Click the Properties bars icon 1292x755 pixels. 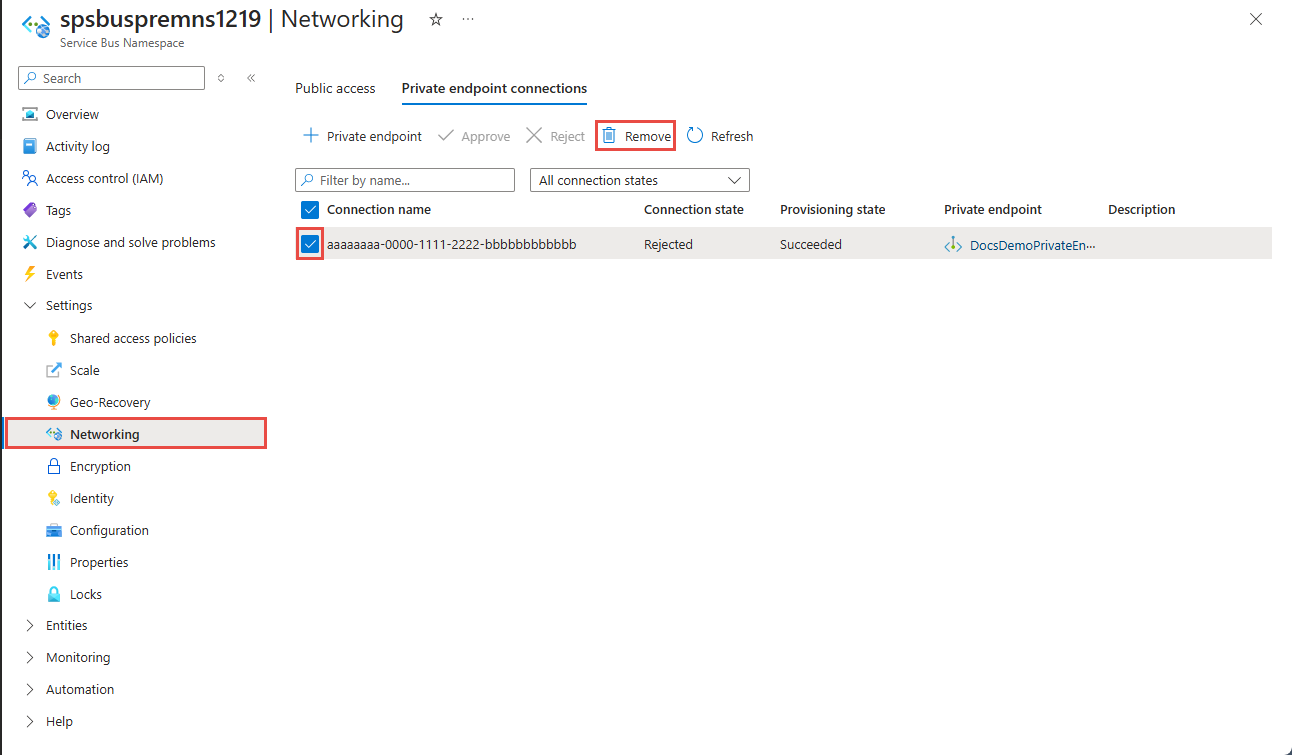54,562
